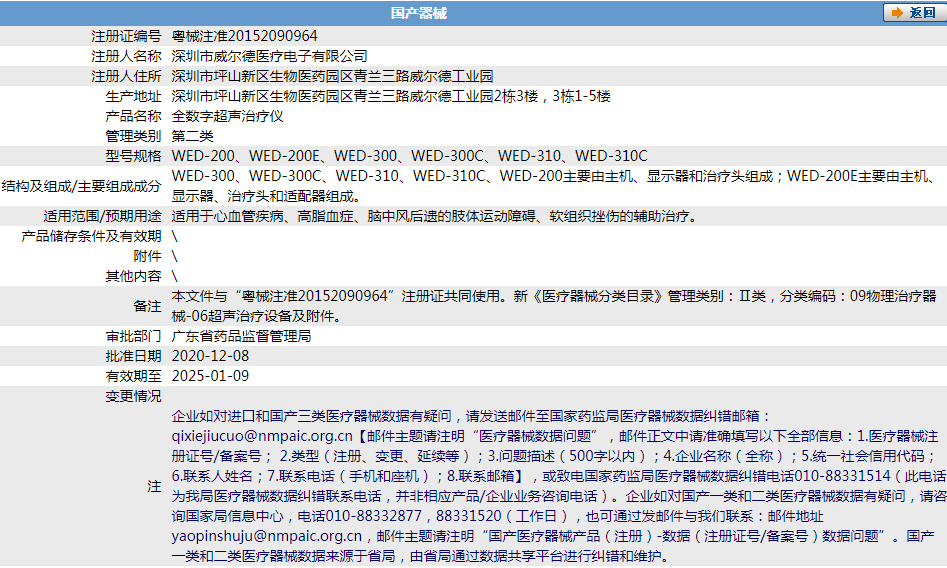947x568 pixels.
Task: Click the 审批部门 label
Action: click(133, 336)
